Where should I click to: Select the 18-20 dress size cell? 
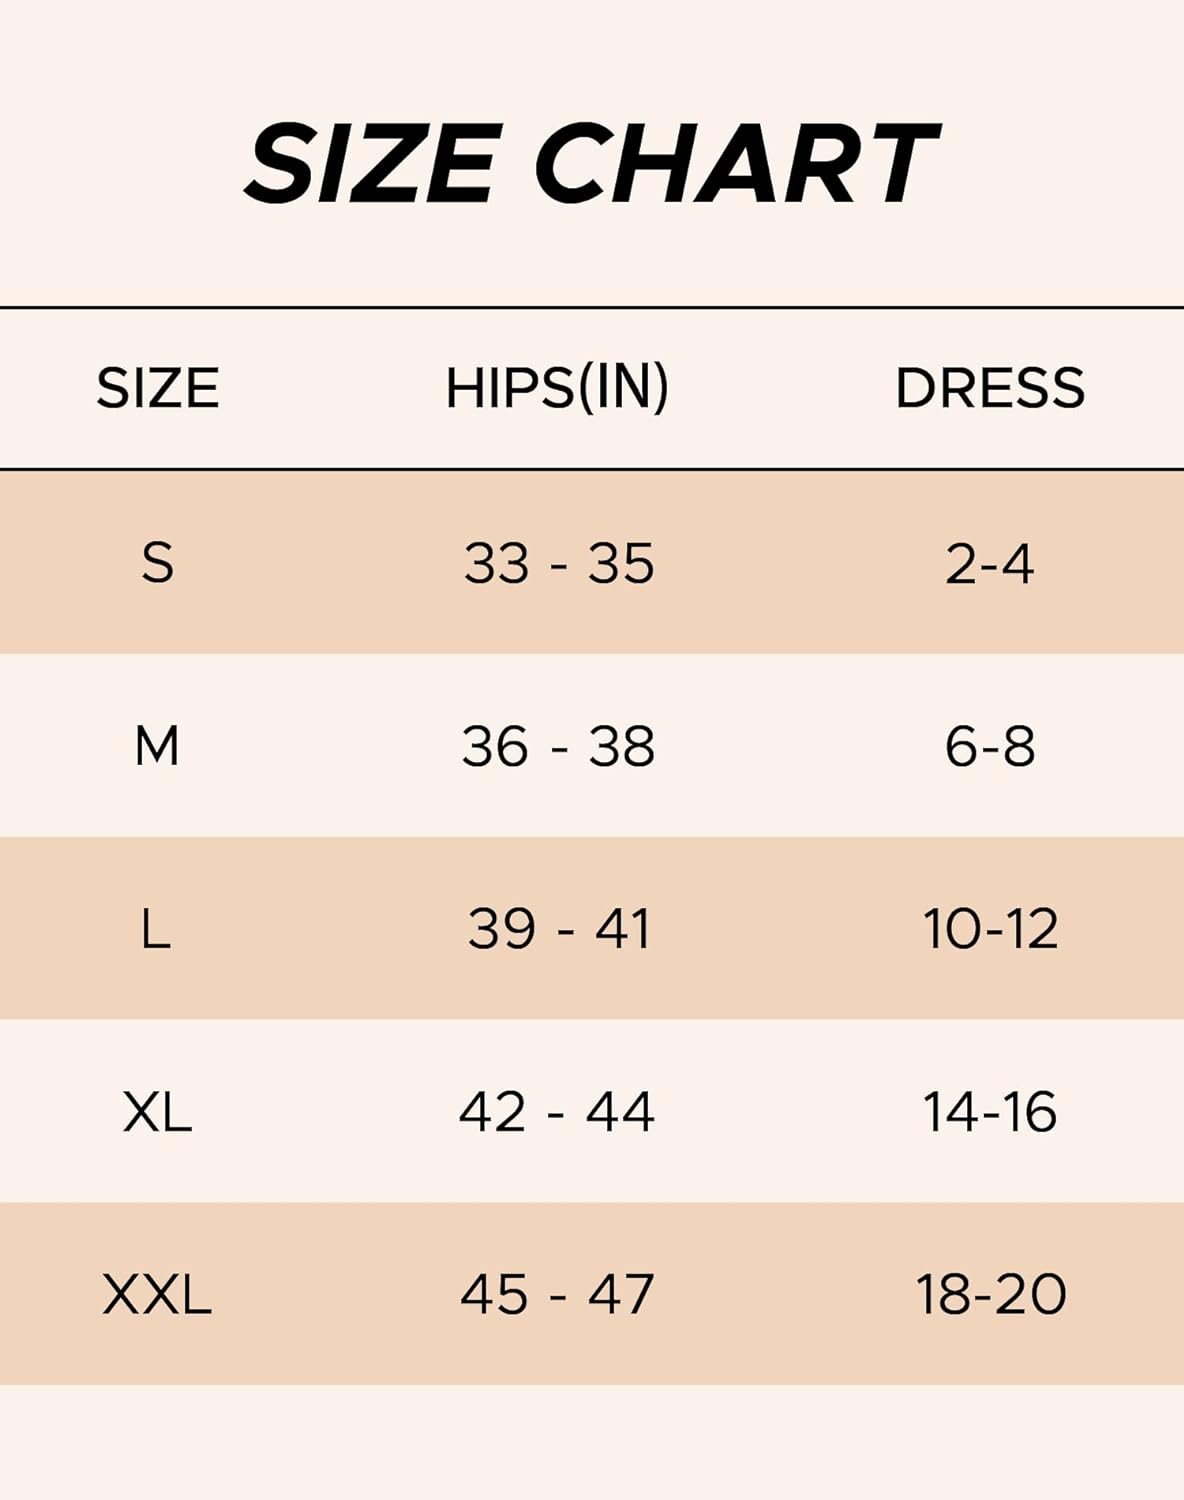991,1294
